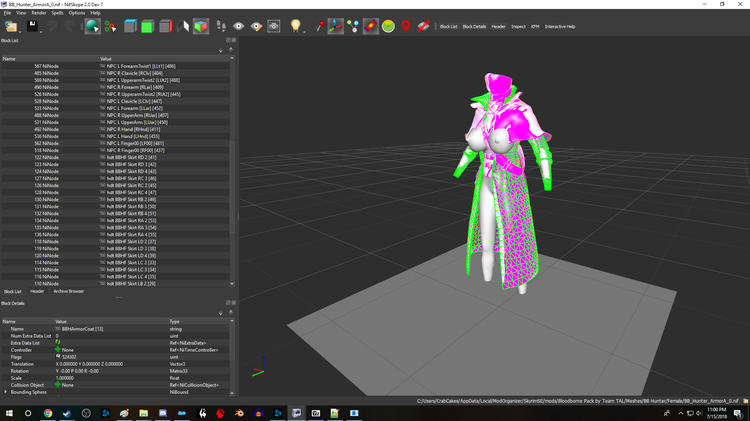Float the Block List panel
This screenshot has height=421, width=750.
click(x=228, y=40)
